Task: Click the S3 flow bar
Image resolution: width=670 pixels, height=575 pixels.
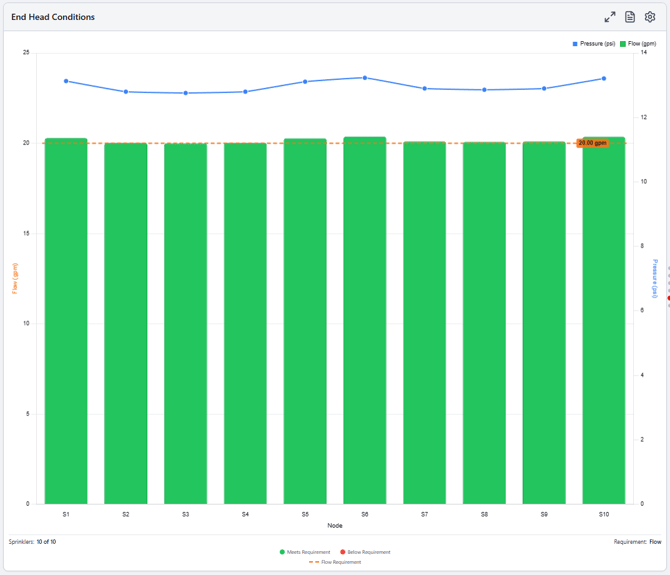Action: point(185,324)
